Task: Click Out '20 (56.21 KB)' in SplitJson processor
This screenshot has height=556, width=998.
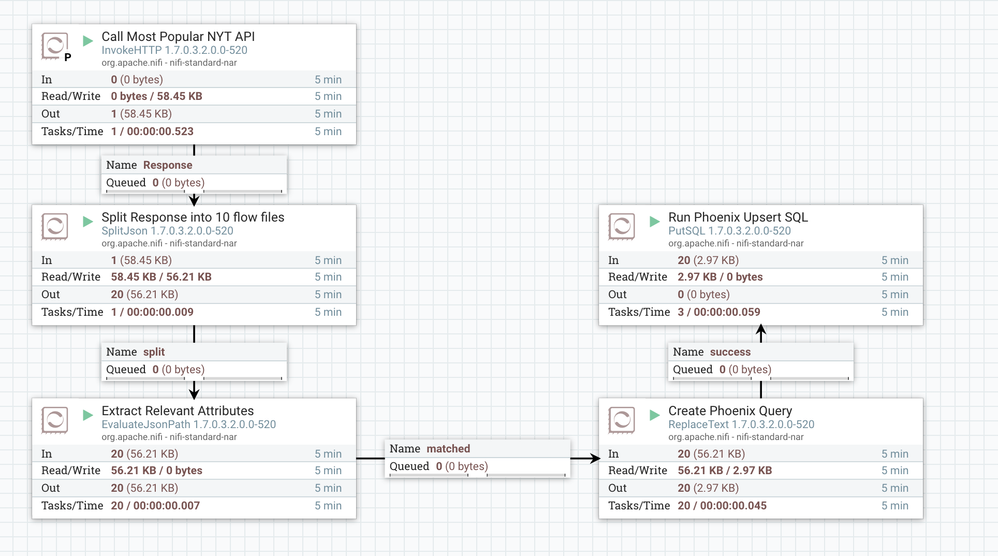Action: (x=144, y=295)
